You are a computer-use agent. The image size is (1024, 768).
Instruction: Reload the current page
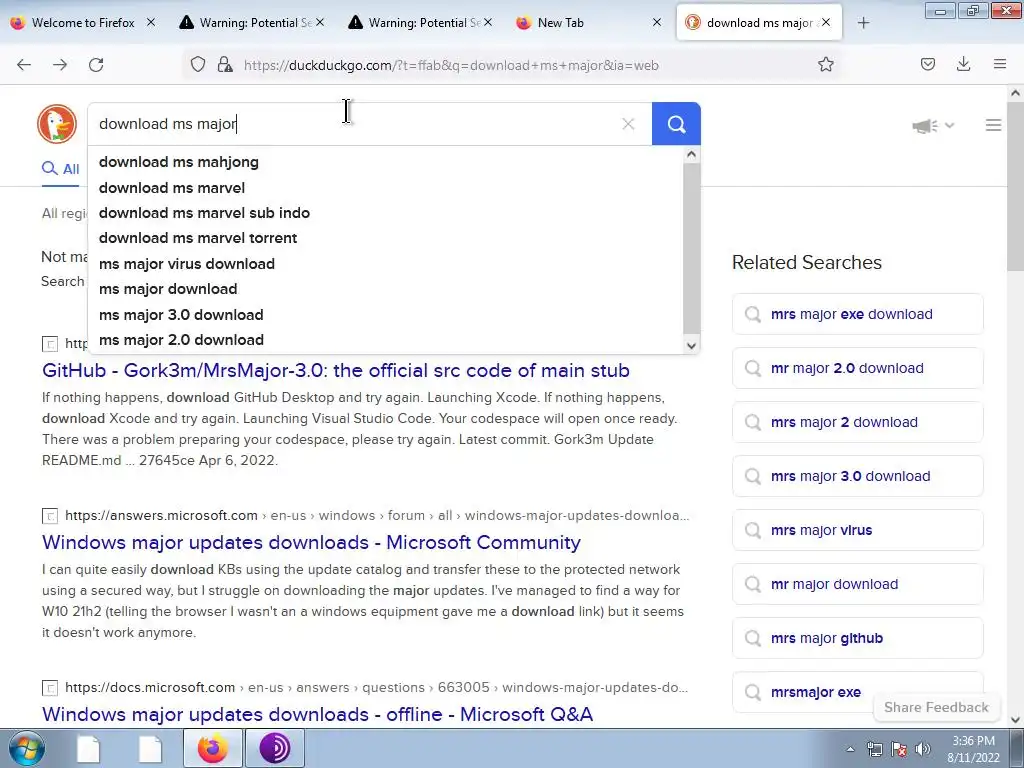[x=96, y=65]
